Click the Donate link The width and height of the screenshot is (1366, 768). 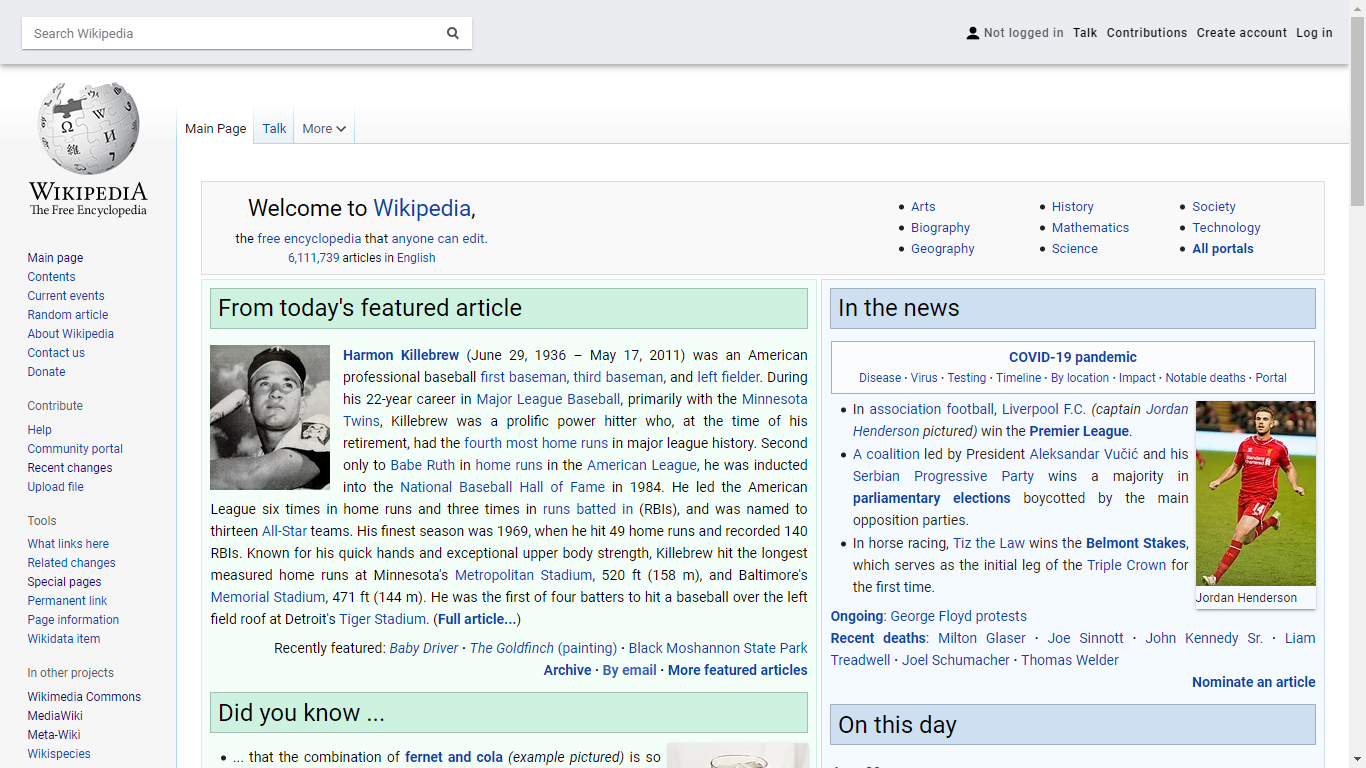click(46, 372)
